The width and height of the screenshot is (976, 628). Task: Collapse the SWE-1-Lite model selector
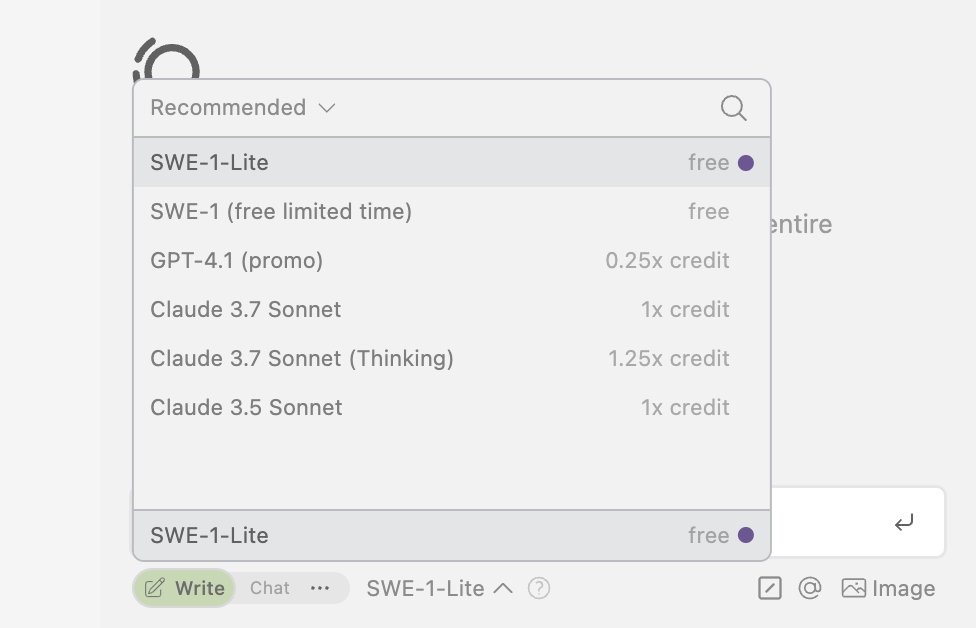click(x=440, y=588)
